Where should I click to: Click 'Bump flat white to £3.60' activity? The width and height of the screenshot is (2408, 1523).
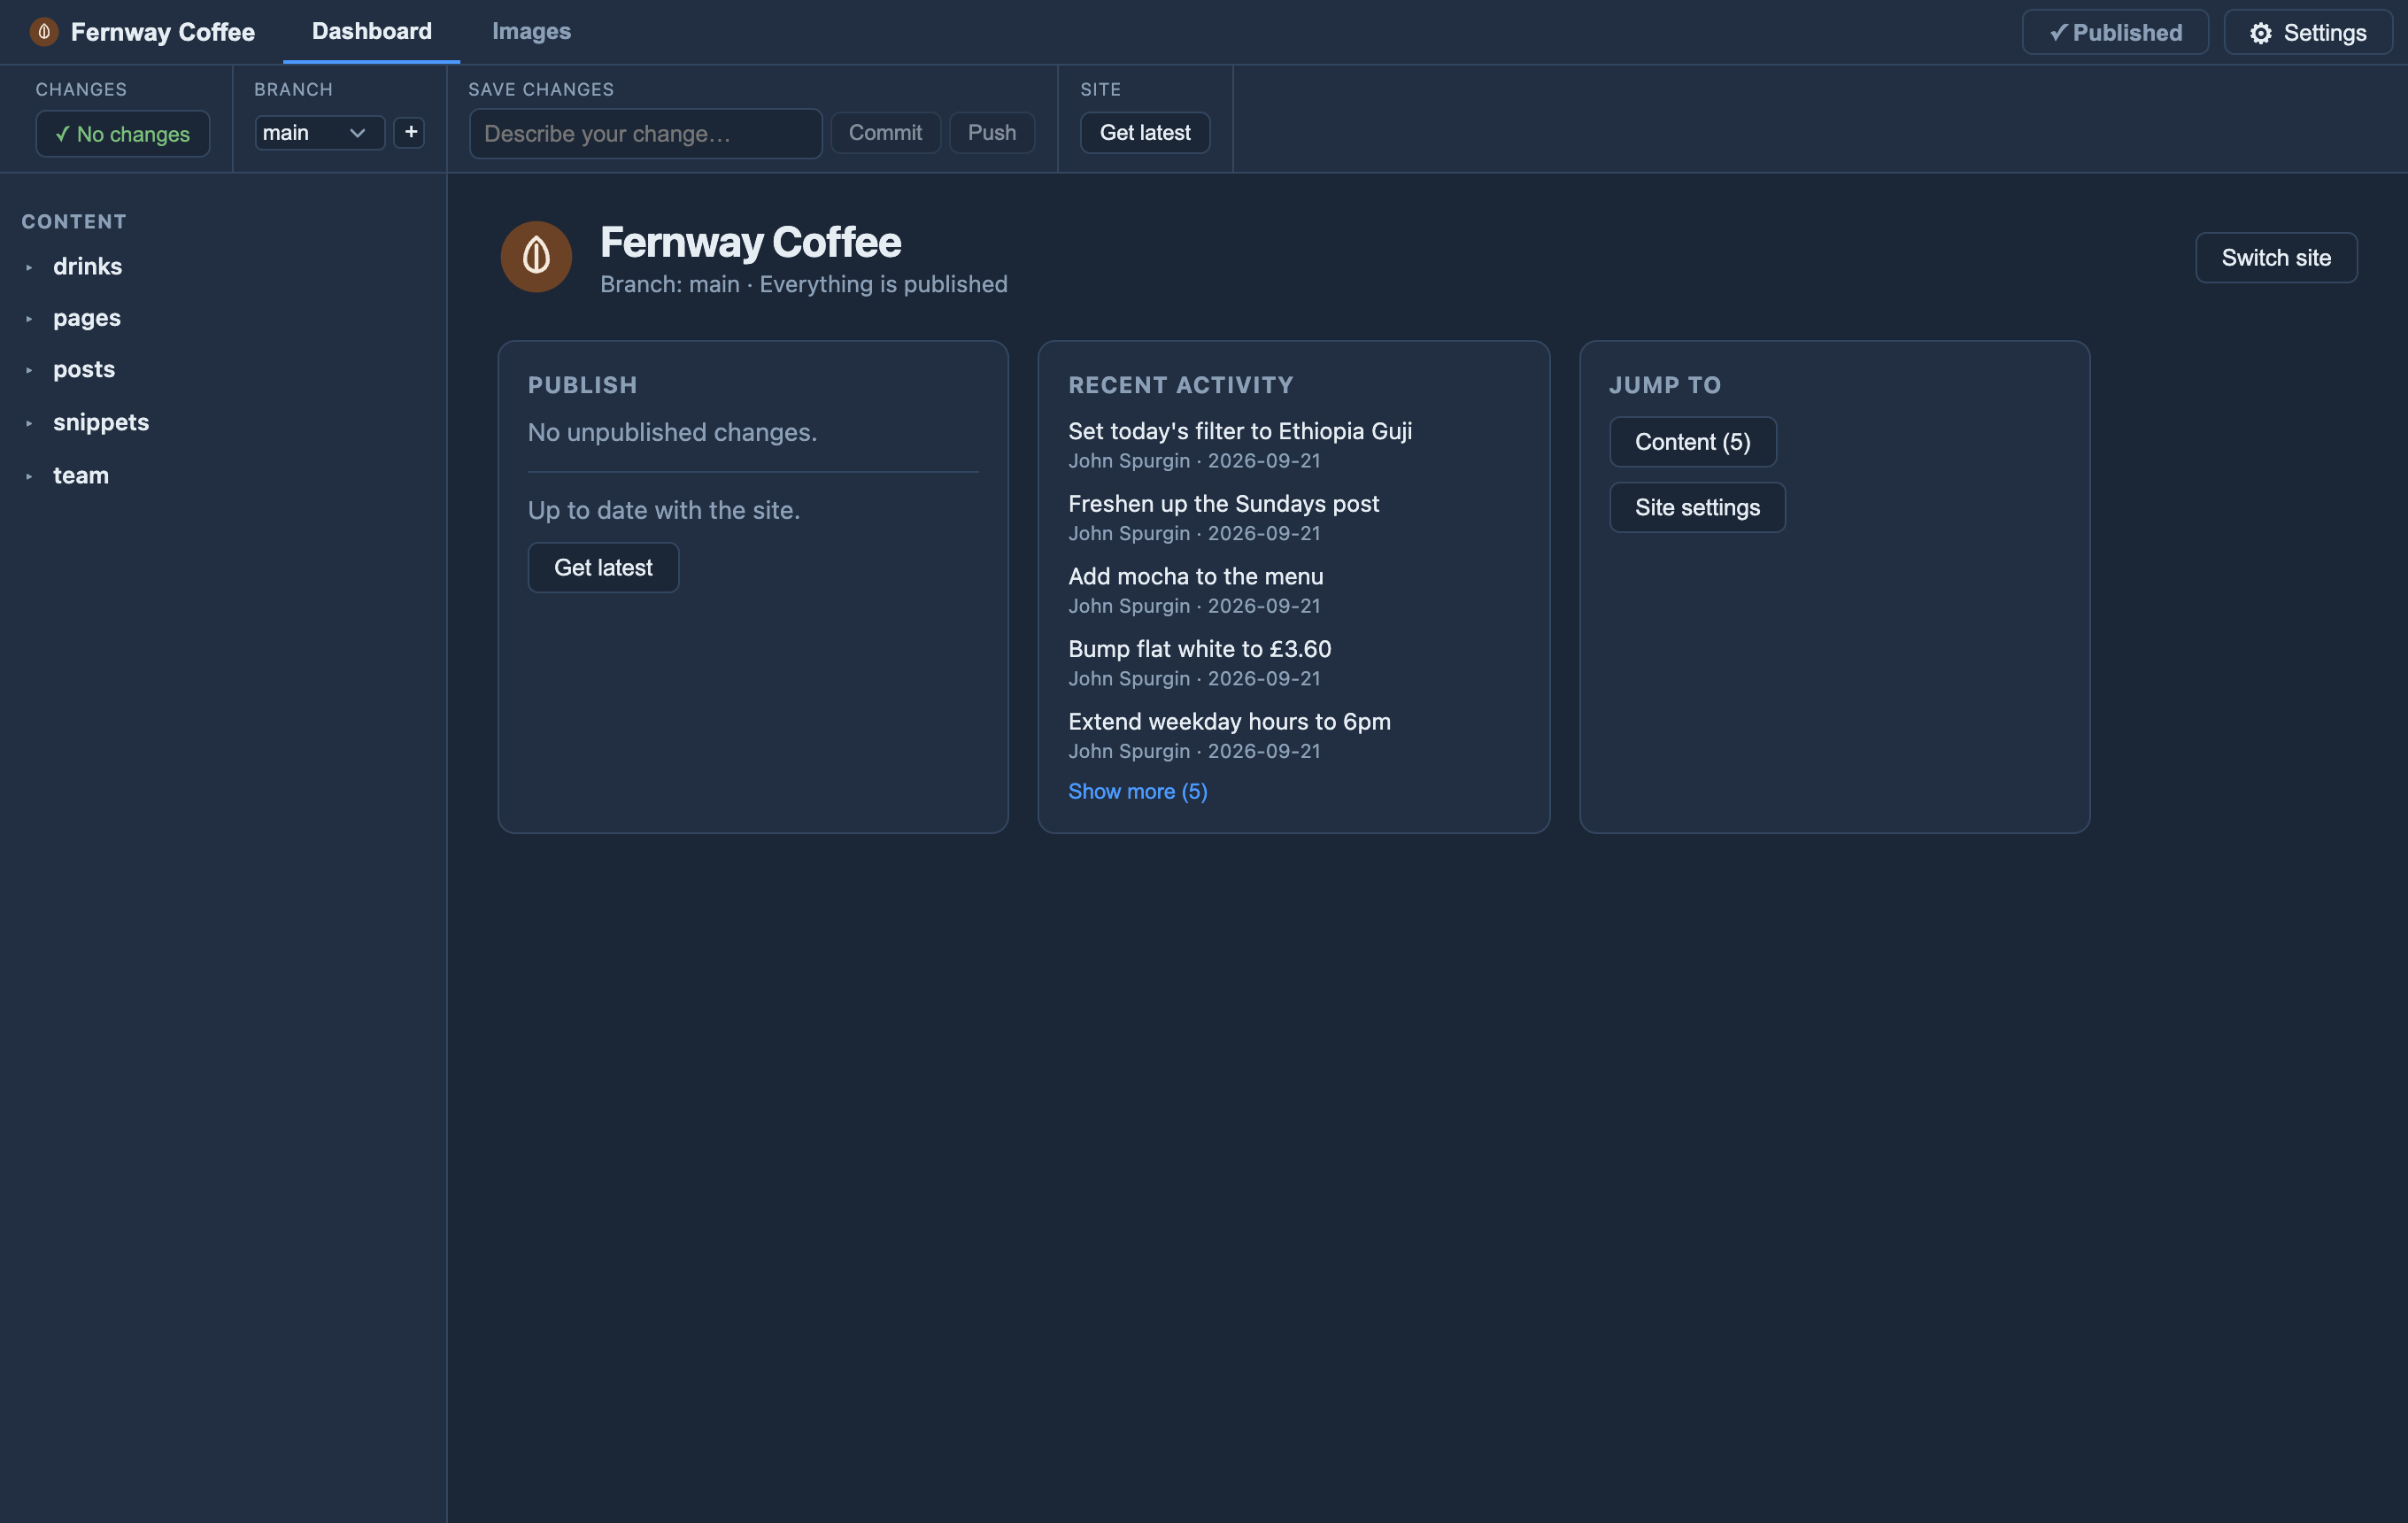point(1199,649)
